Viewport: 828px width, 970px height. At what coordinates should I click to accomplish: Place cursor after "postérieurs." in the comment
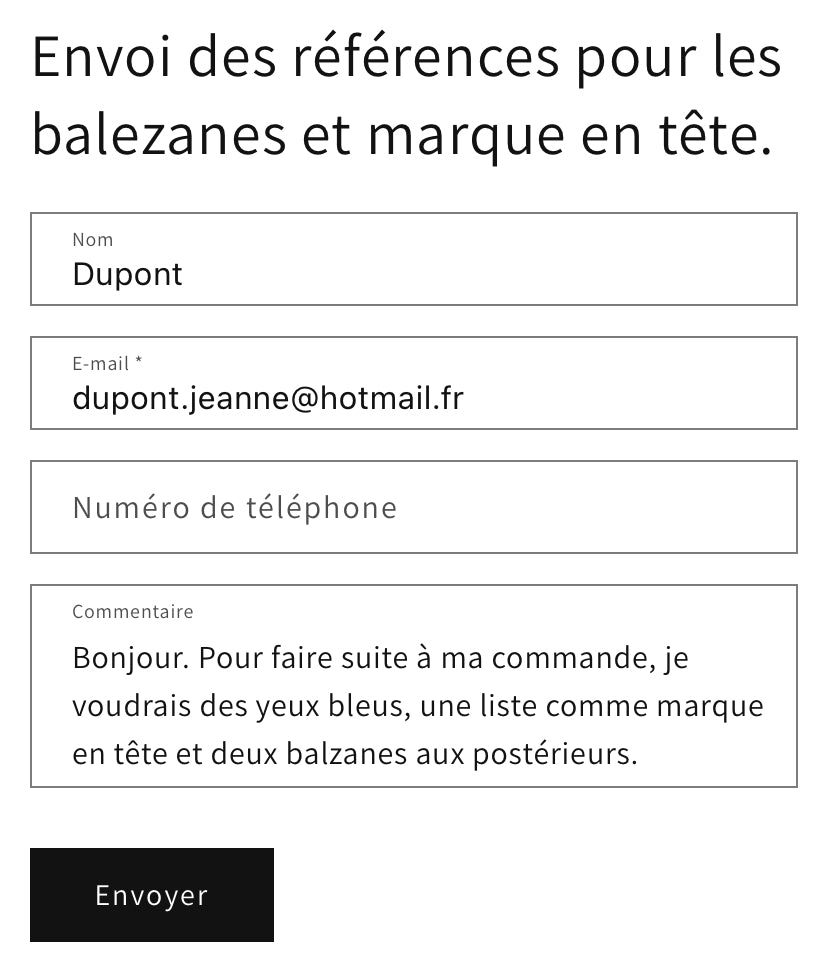(638, 754)
